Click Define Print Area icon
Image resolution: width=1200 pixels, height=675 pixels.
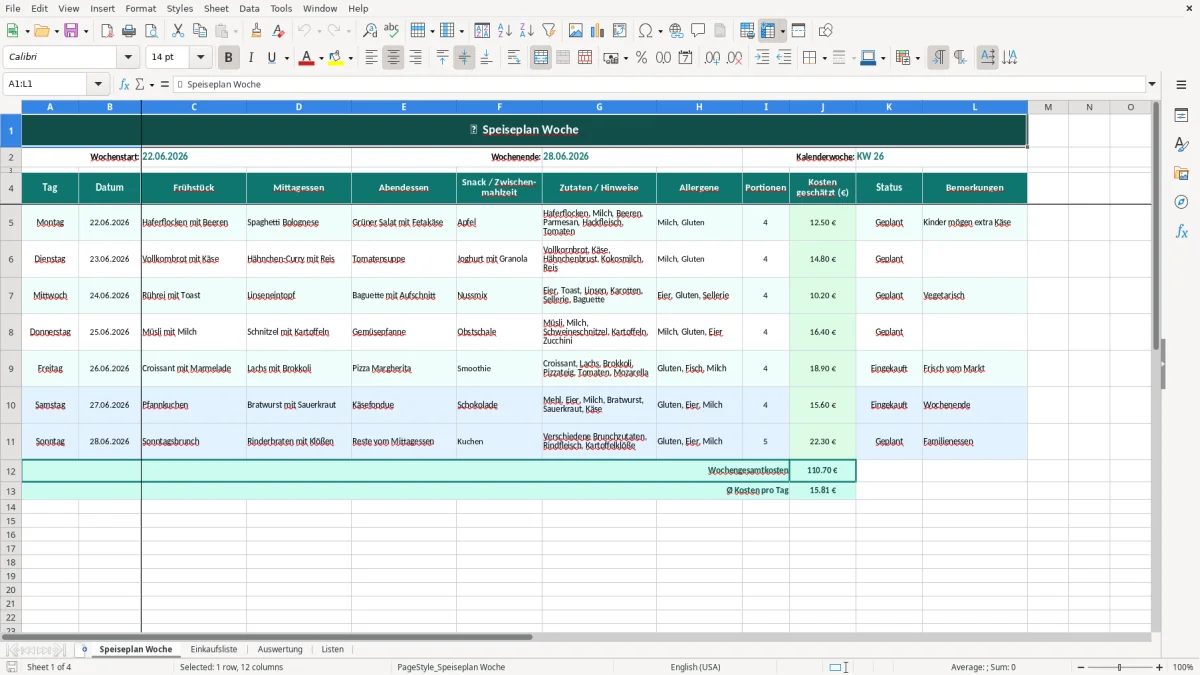click(x=748, y=31)
